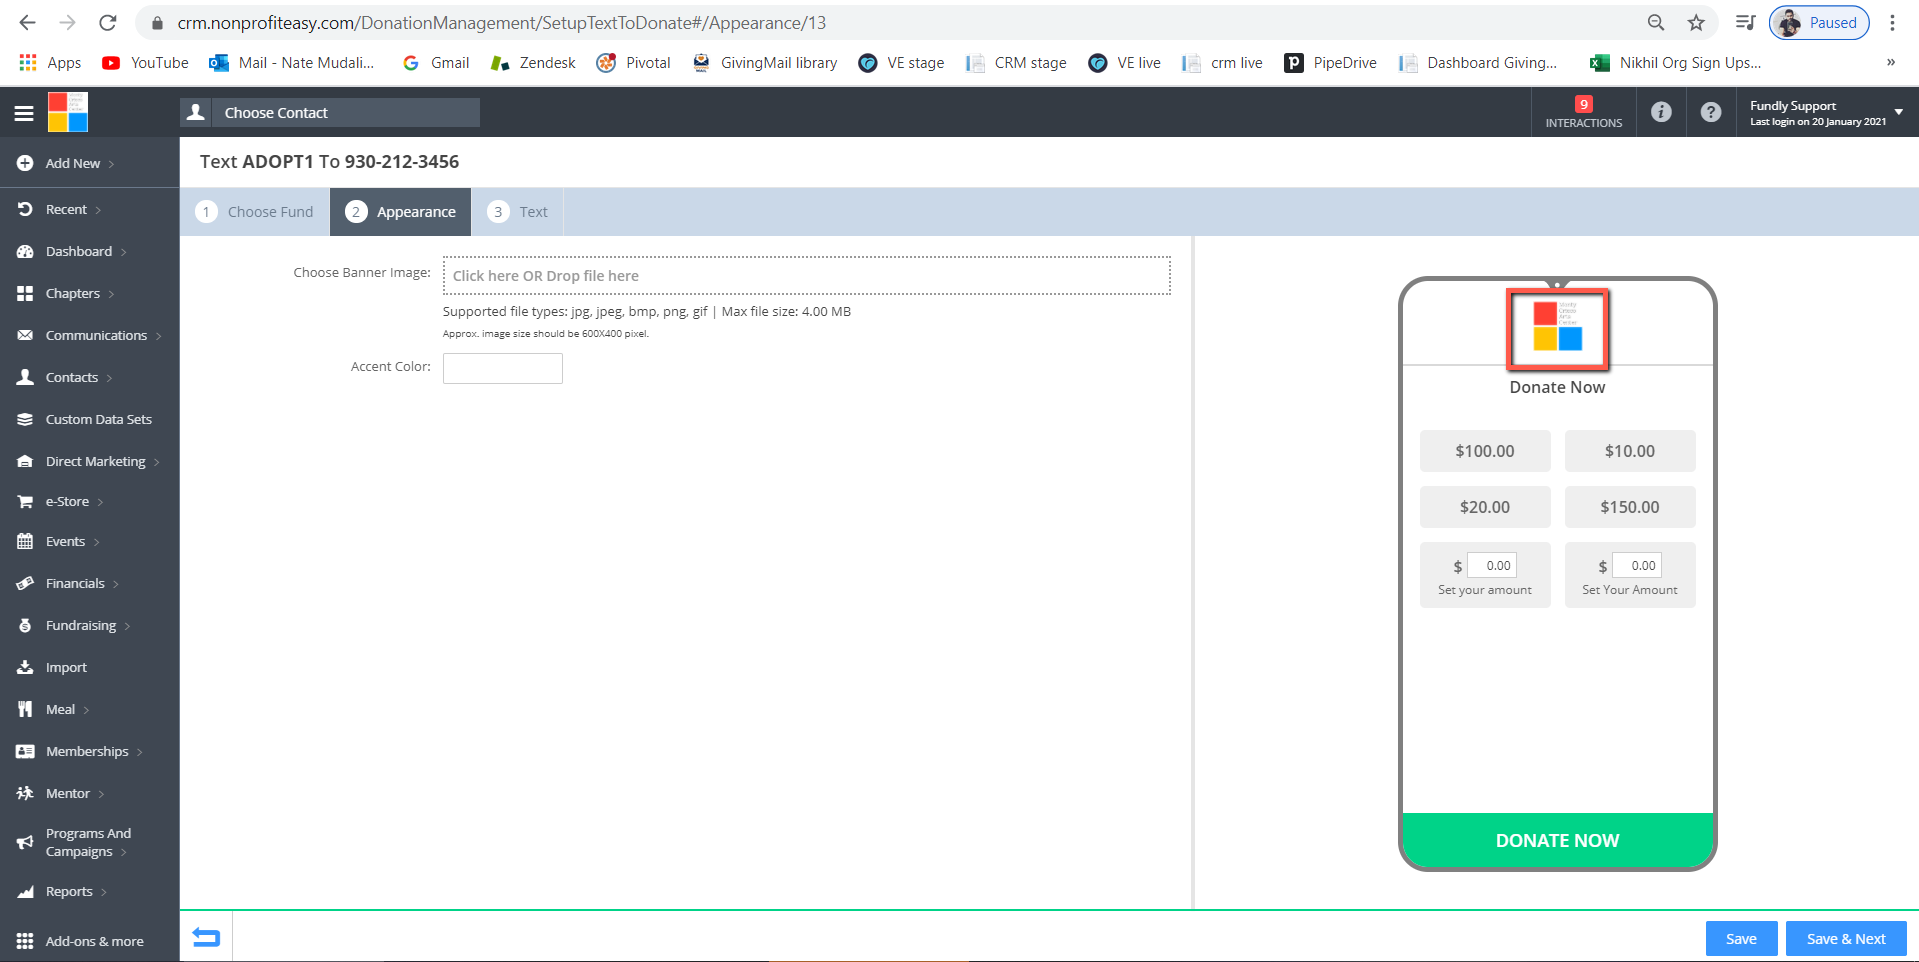Reload the browser page
This screenshot has width=1919, height=962.
click(x=108, y=22)
